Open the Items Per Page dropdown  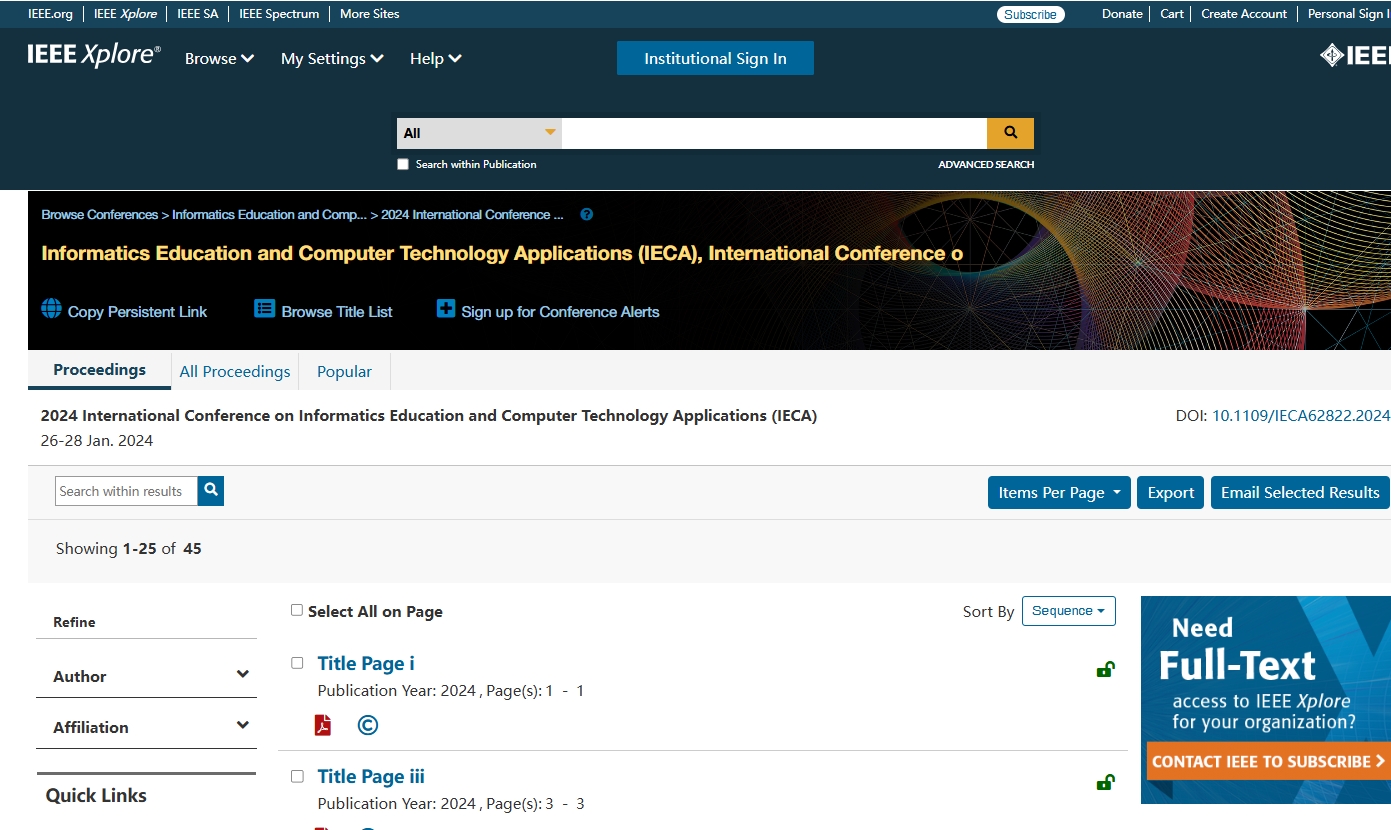point(1059,492)
